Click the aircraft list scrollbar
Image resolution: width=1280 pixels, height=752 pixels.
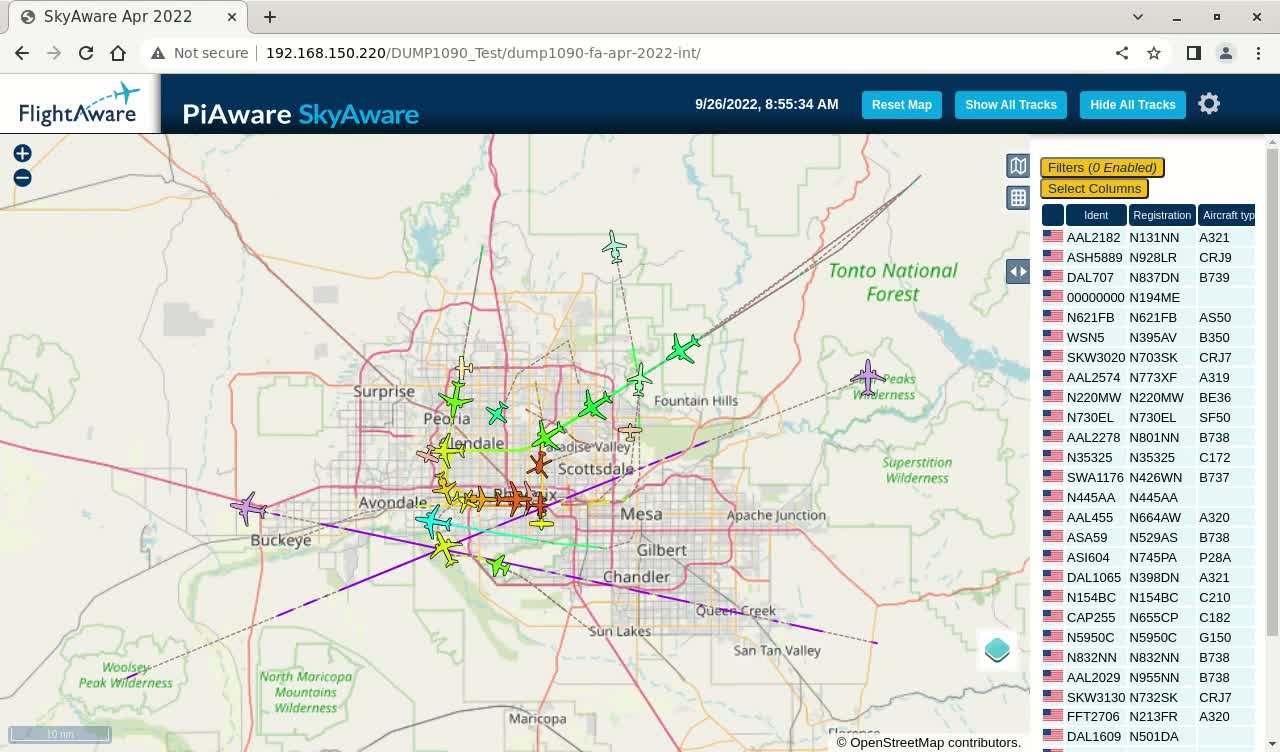coord(1272,390)
